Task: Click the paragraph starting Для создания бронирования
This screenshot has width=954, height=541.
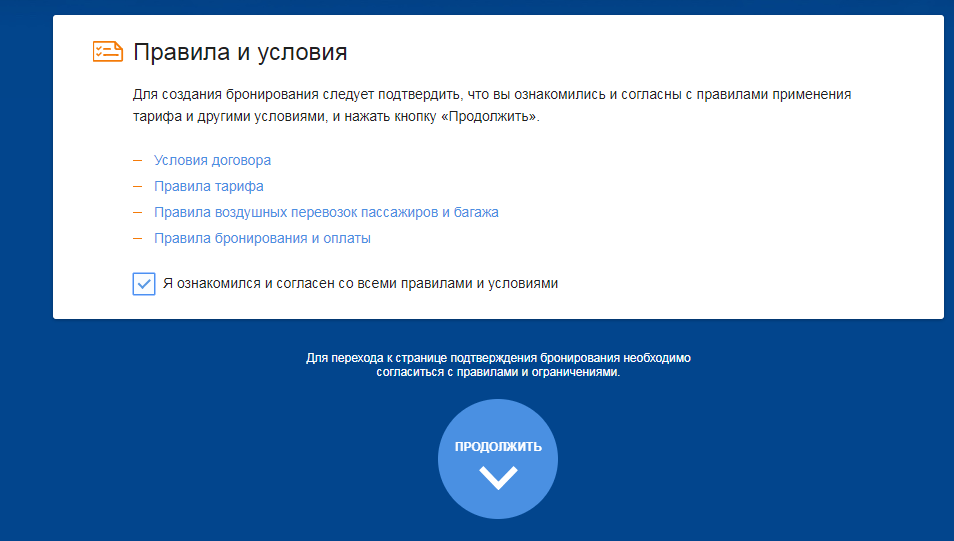Action: point(491,95)
